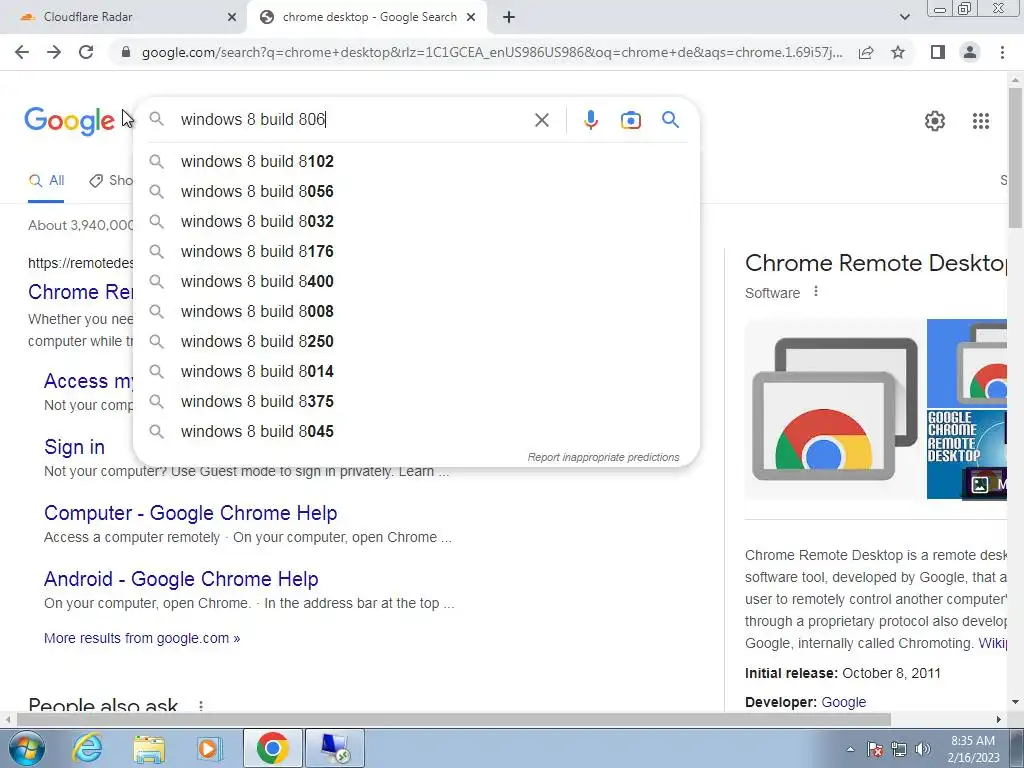Go back to previous page

[22, 52]
